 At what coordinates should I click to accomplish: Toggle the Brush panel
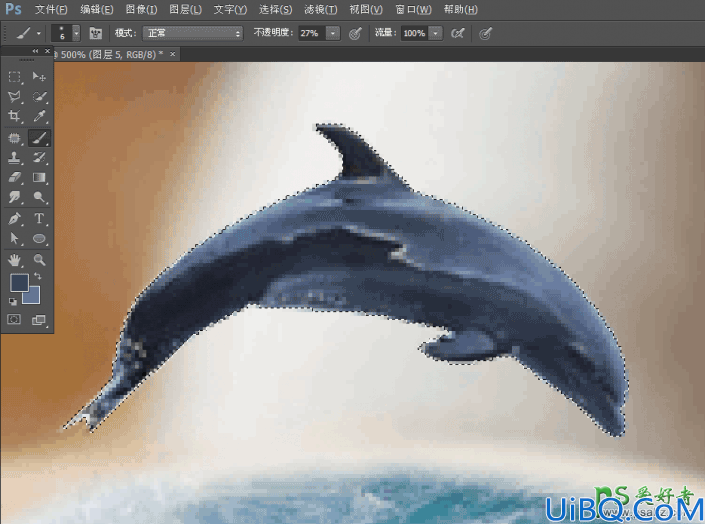point(95,33)
